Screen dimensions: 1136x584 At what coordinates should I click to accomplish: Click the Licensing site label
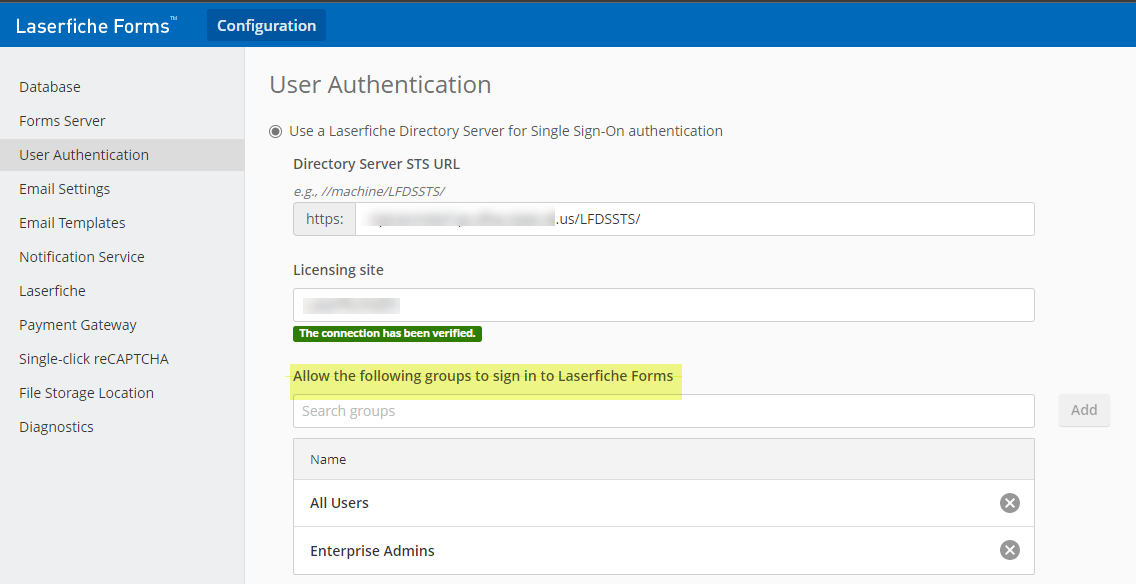pos(338,270)
